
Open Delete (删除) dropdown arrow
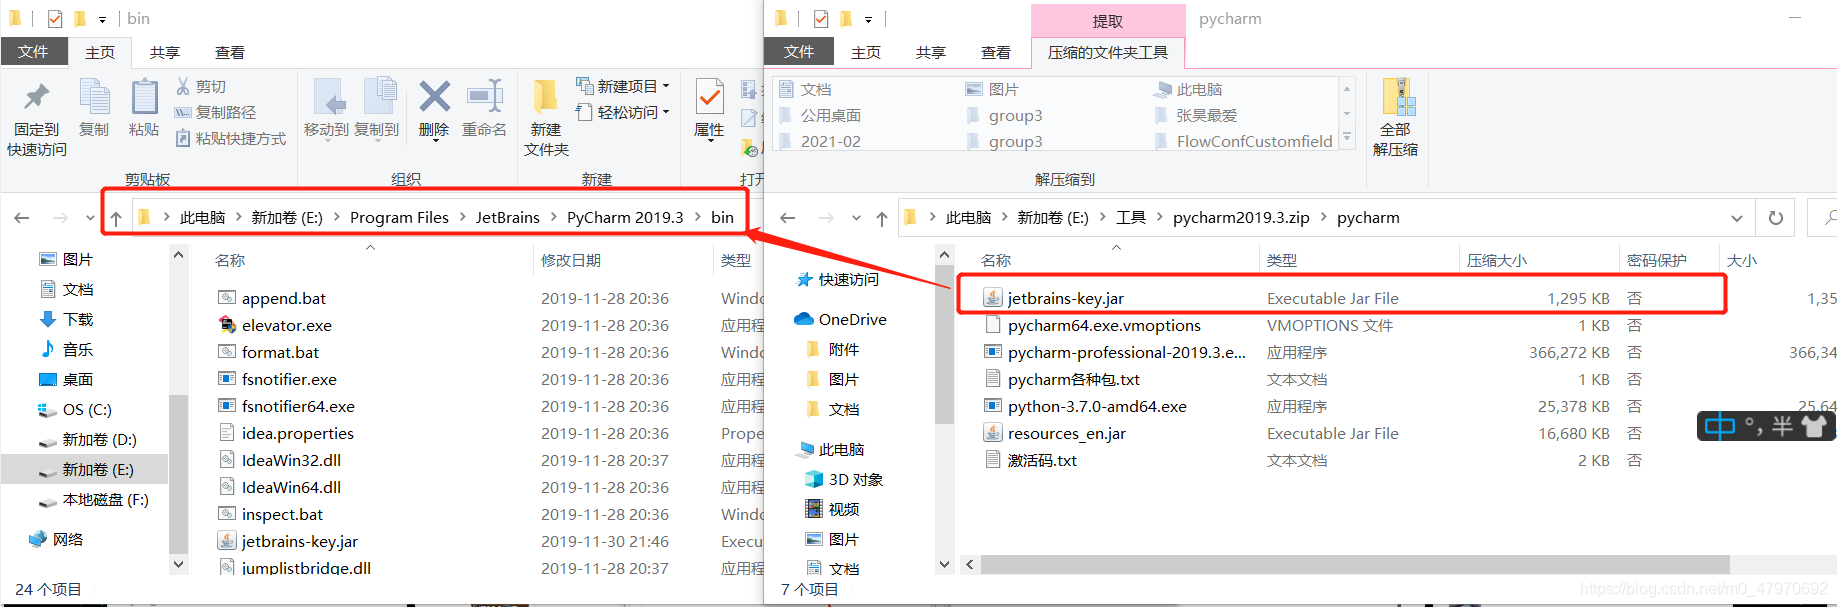(x=434, y=143)
